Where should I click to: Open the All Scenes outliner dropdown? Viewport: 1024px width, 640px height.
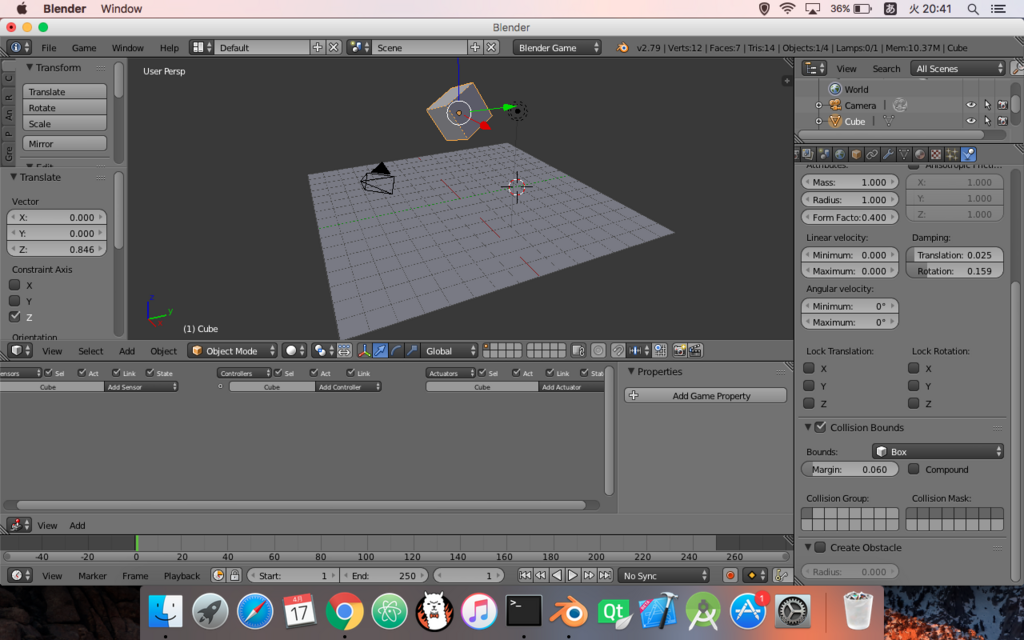click(x=957, y=68)
